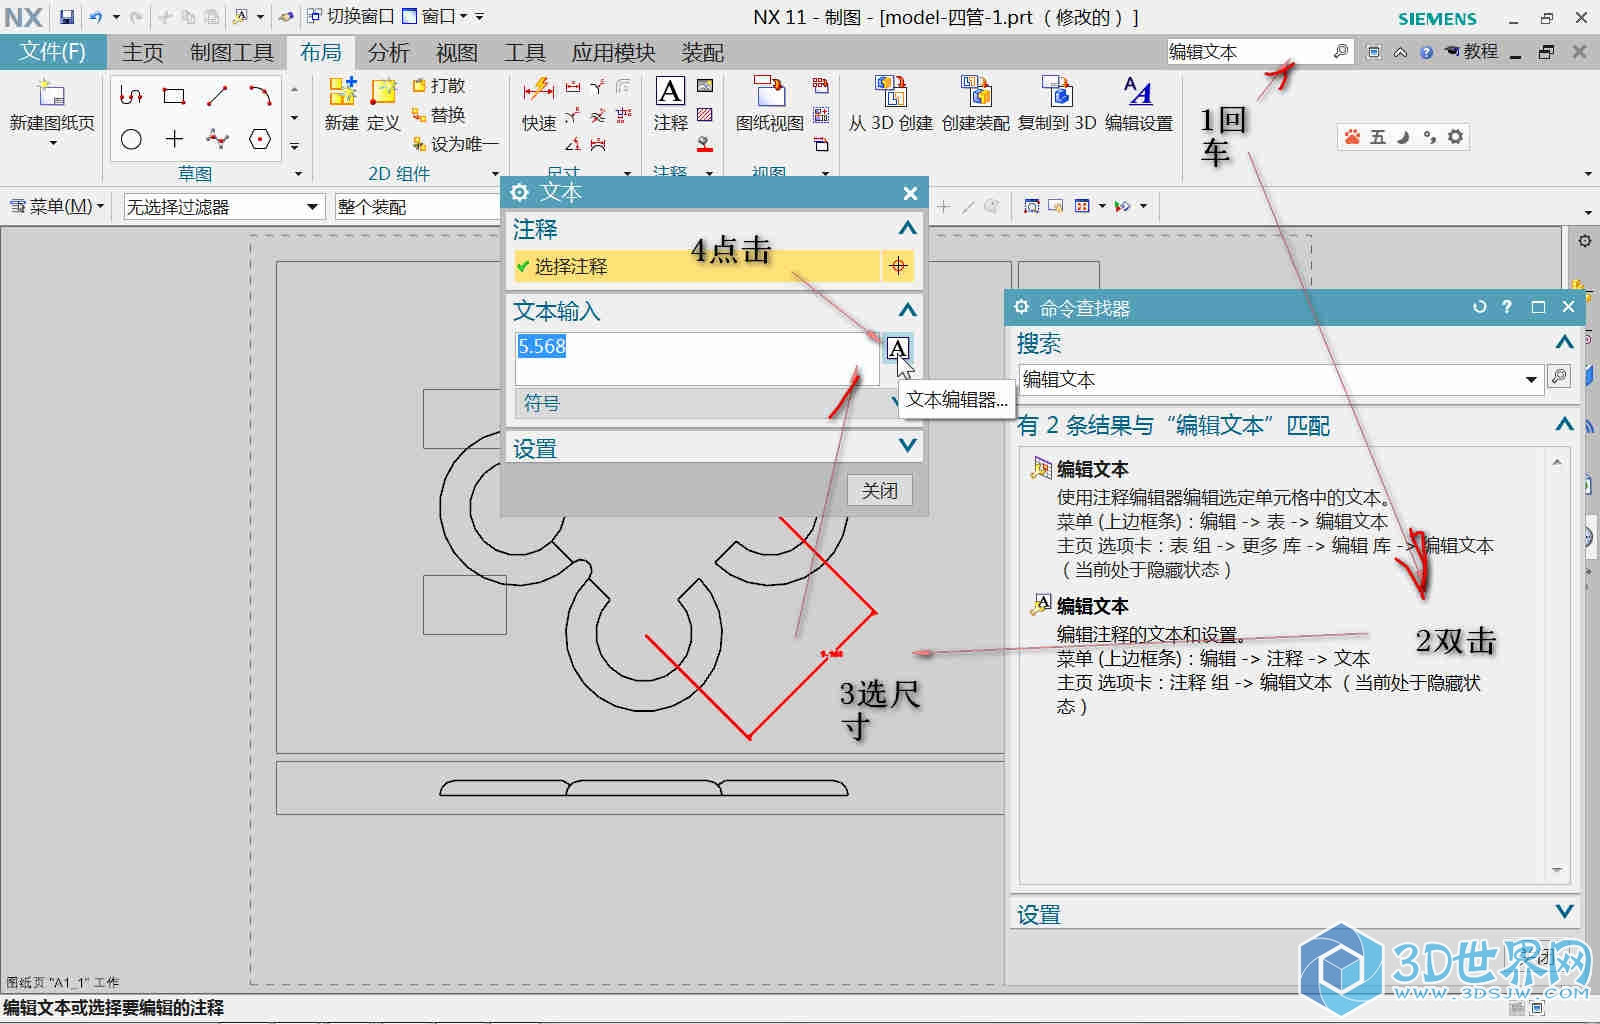
Task: Click the results list scrollbar down arrow
Action: (x=1557, y=870)
